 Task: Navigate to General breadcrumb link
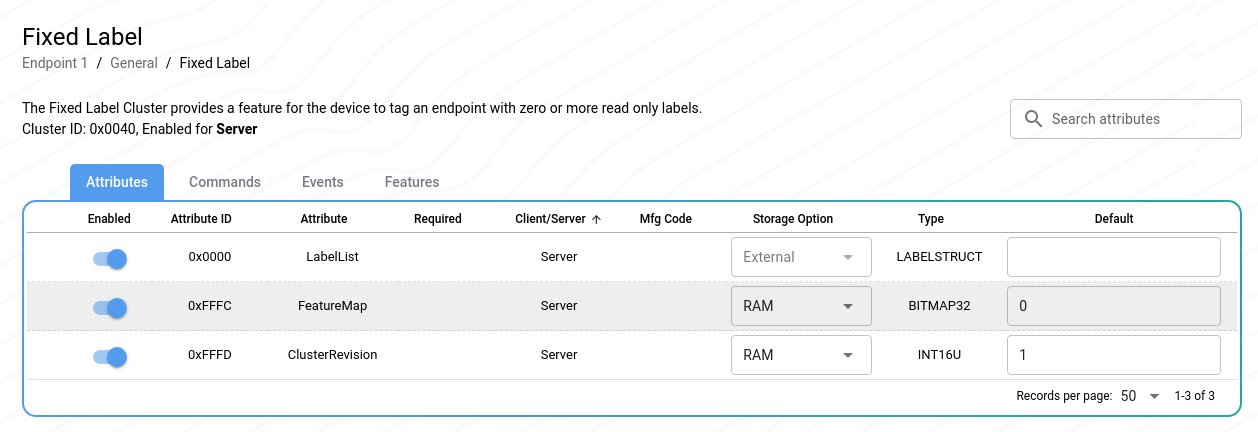tap(134, 63)
